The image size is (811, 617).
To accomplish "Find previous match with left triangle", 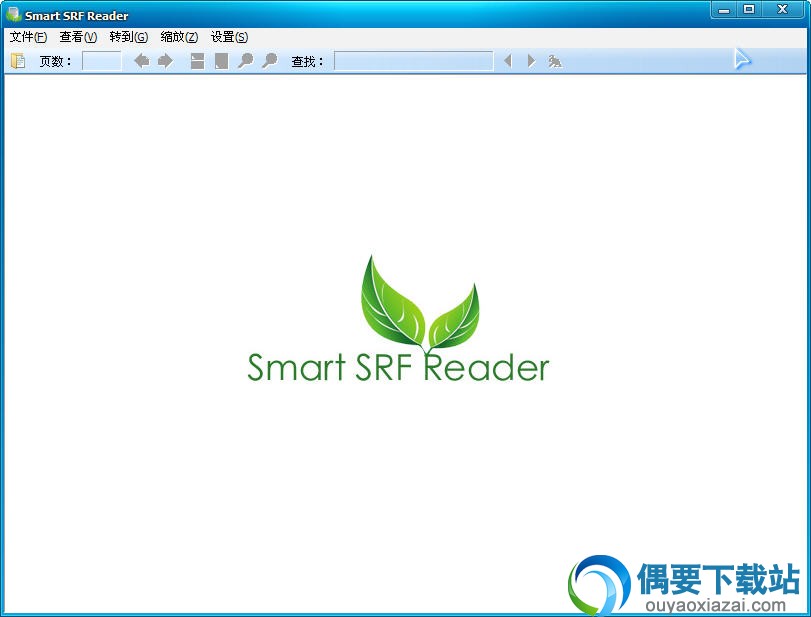I will (508, 61).
